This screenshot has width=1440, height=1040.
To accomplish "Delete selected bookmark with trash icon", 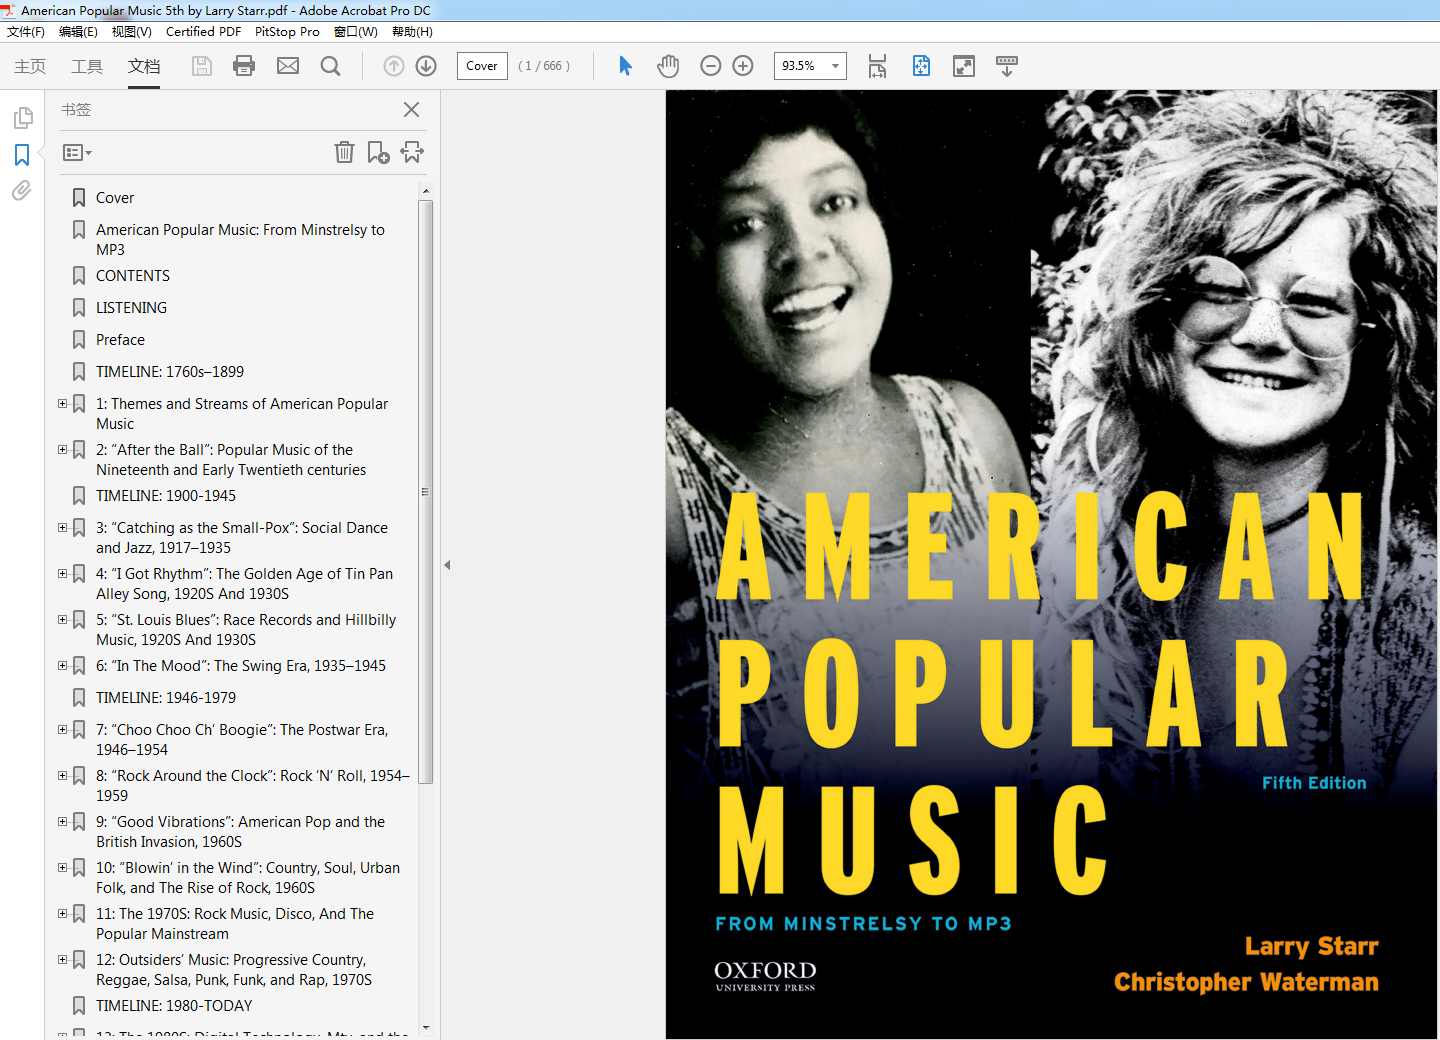I will click(344, 152).
